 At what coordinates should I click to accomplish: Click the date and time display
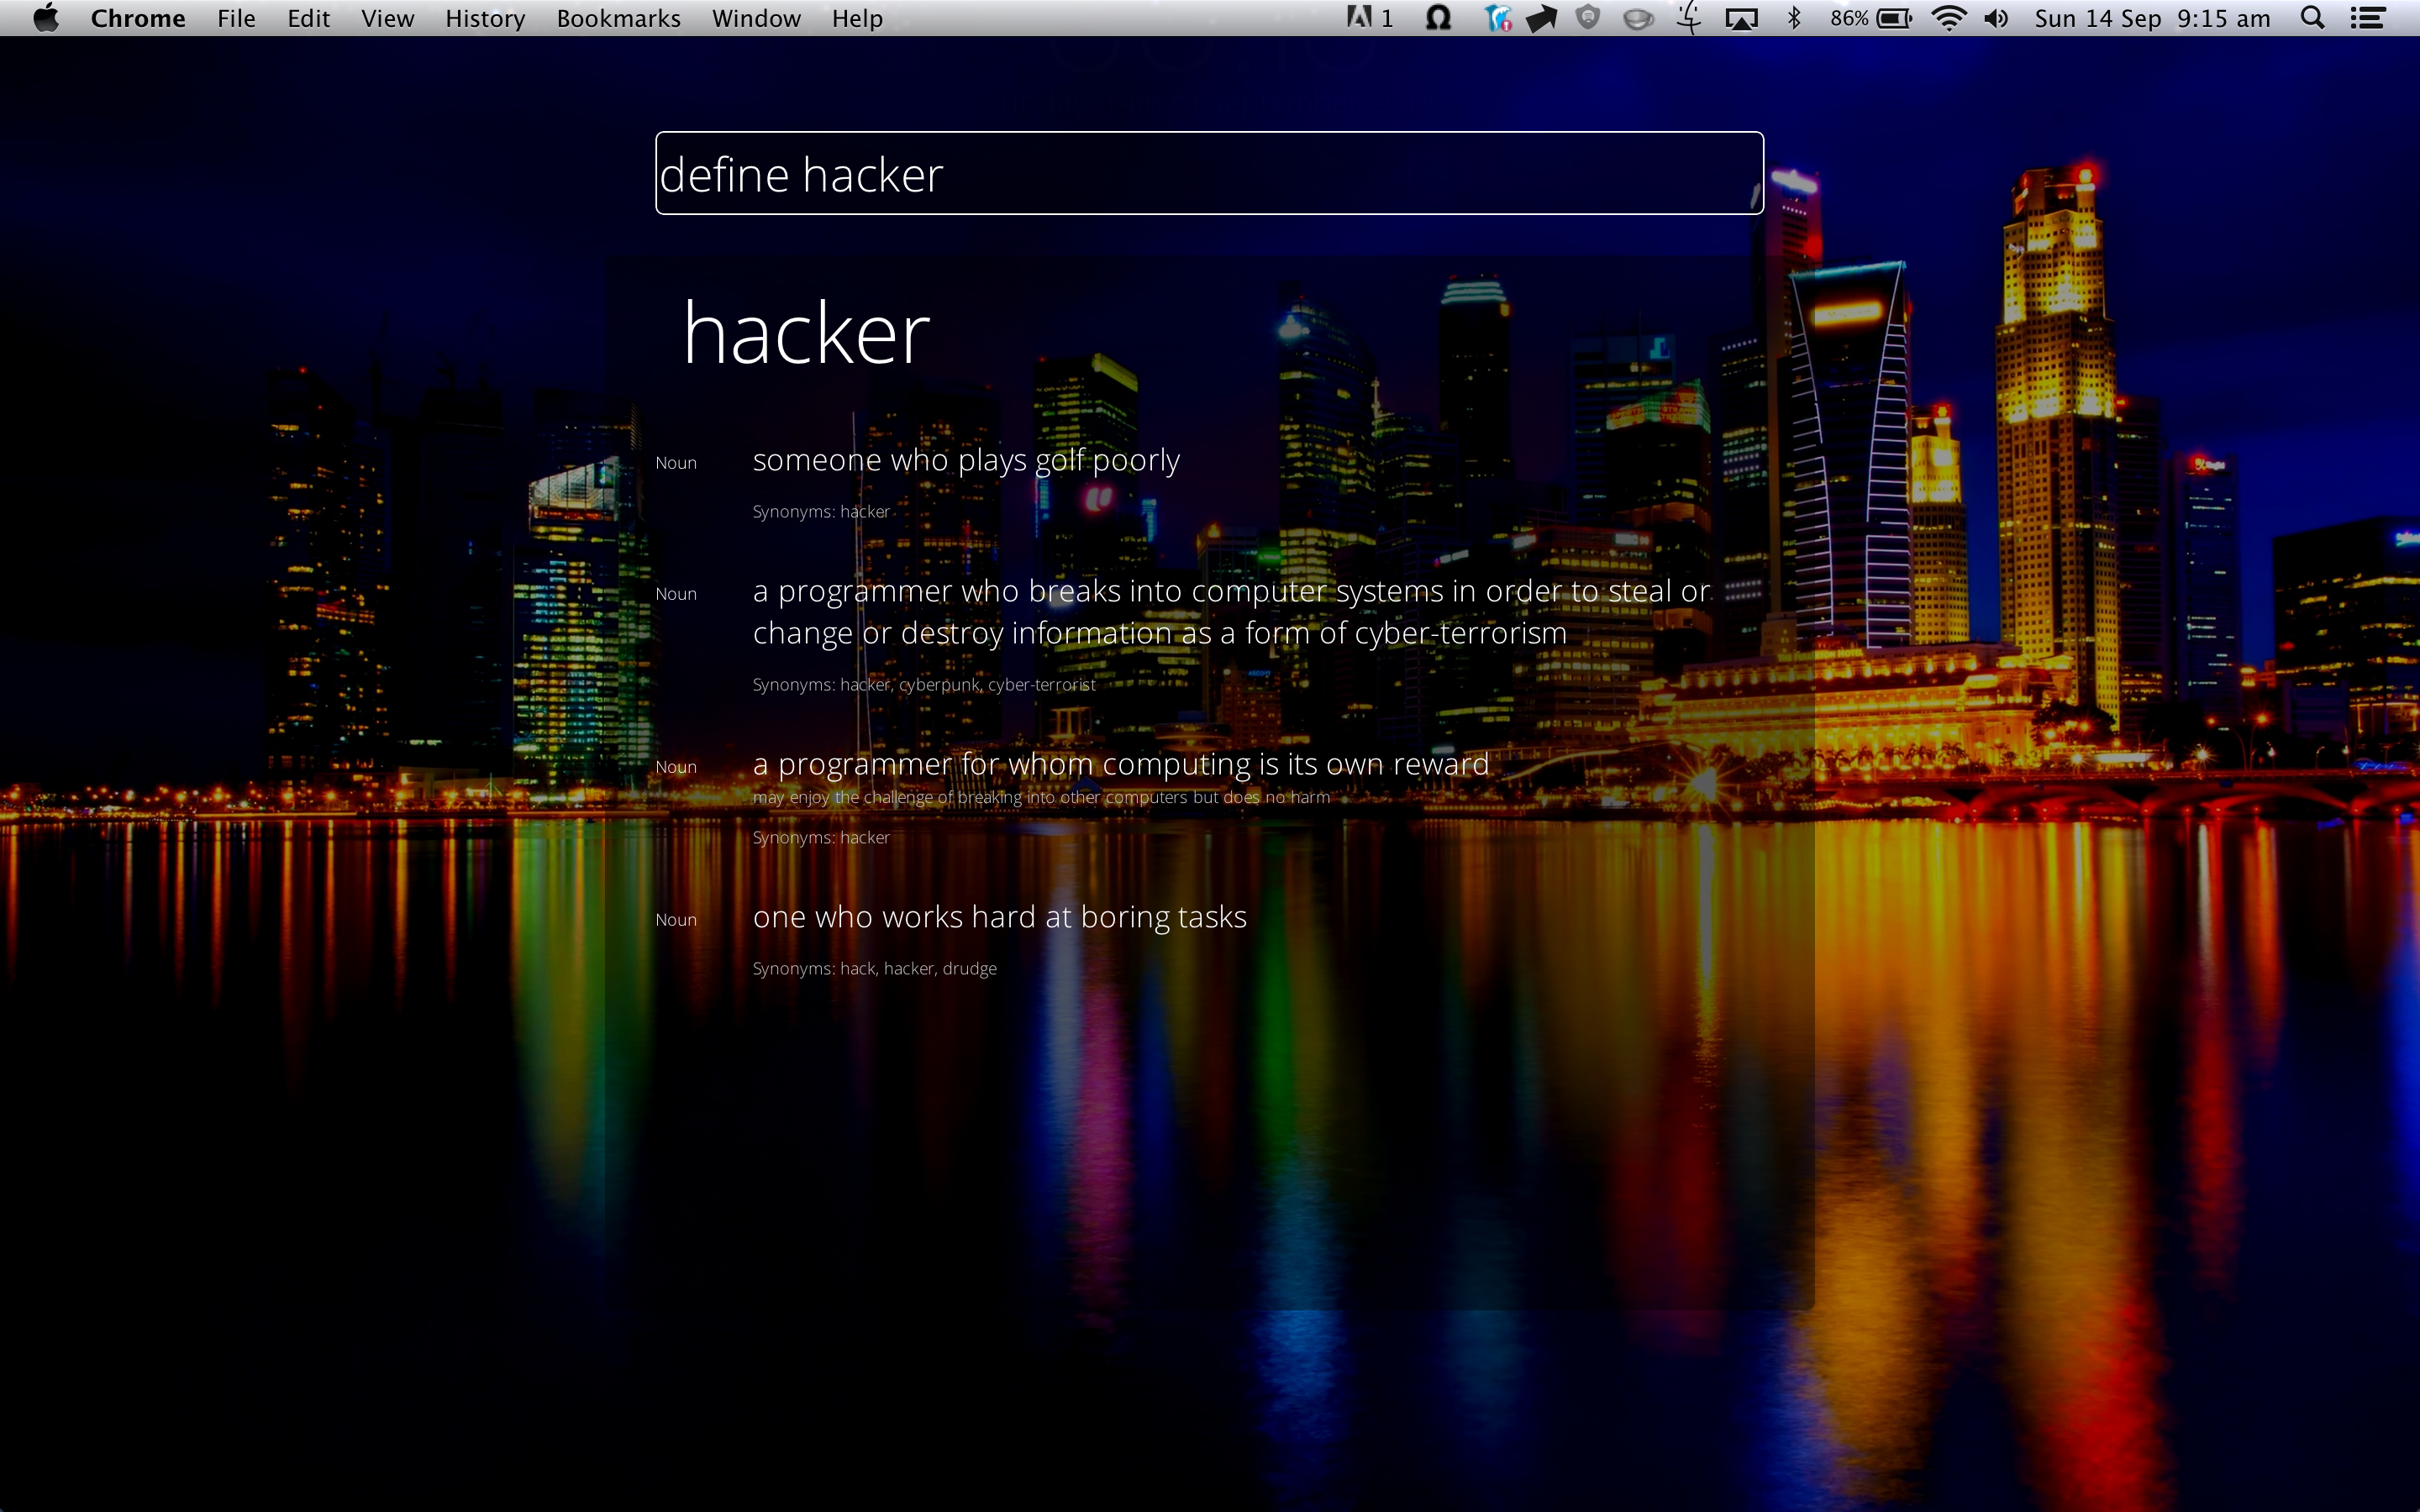click(2152, 18)
